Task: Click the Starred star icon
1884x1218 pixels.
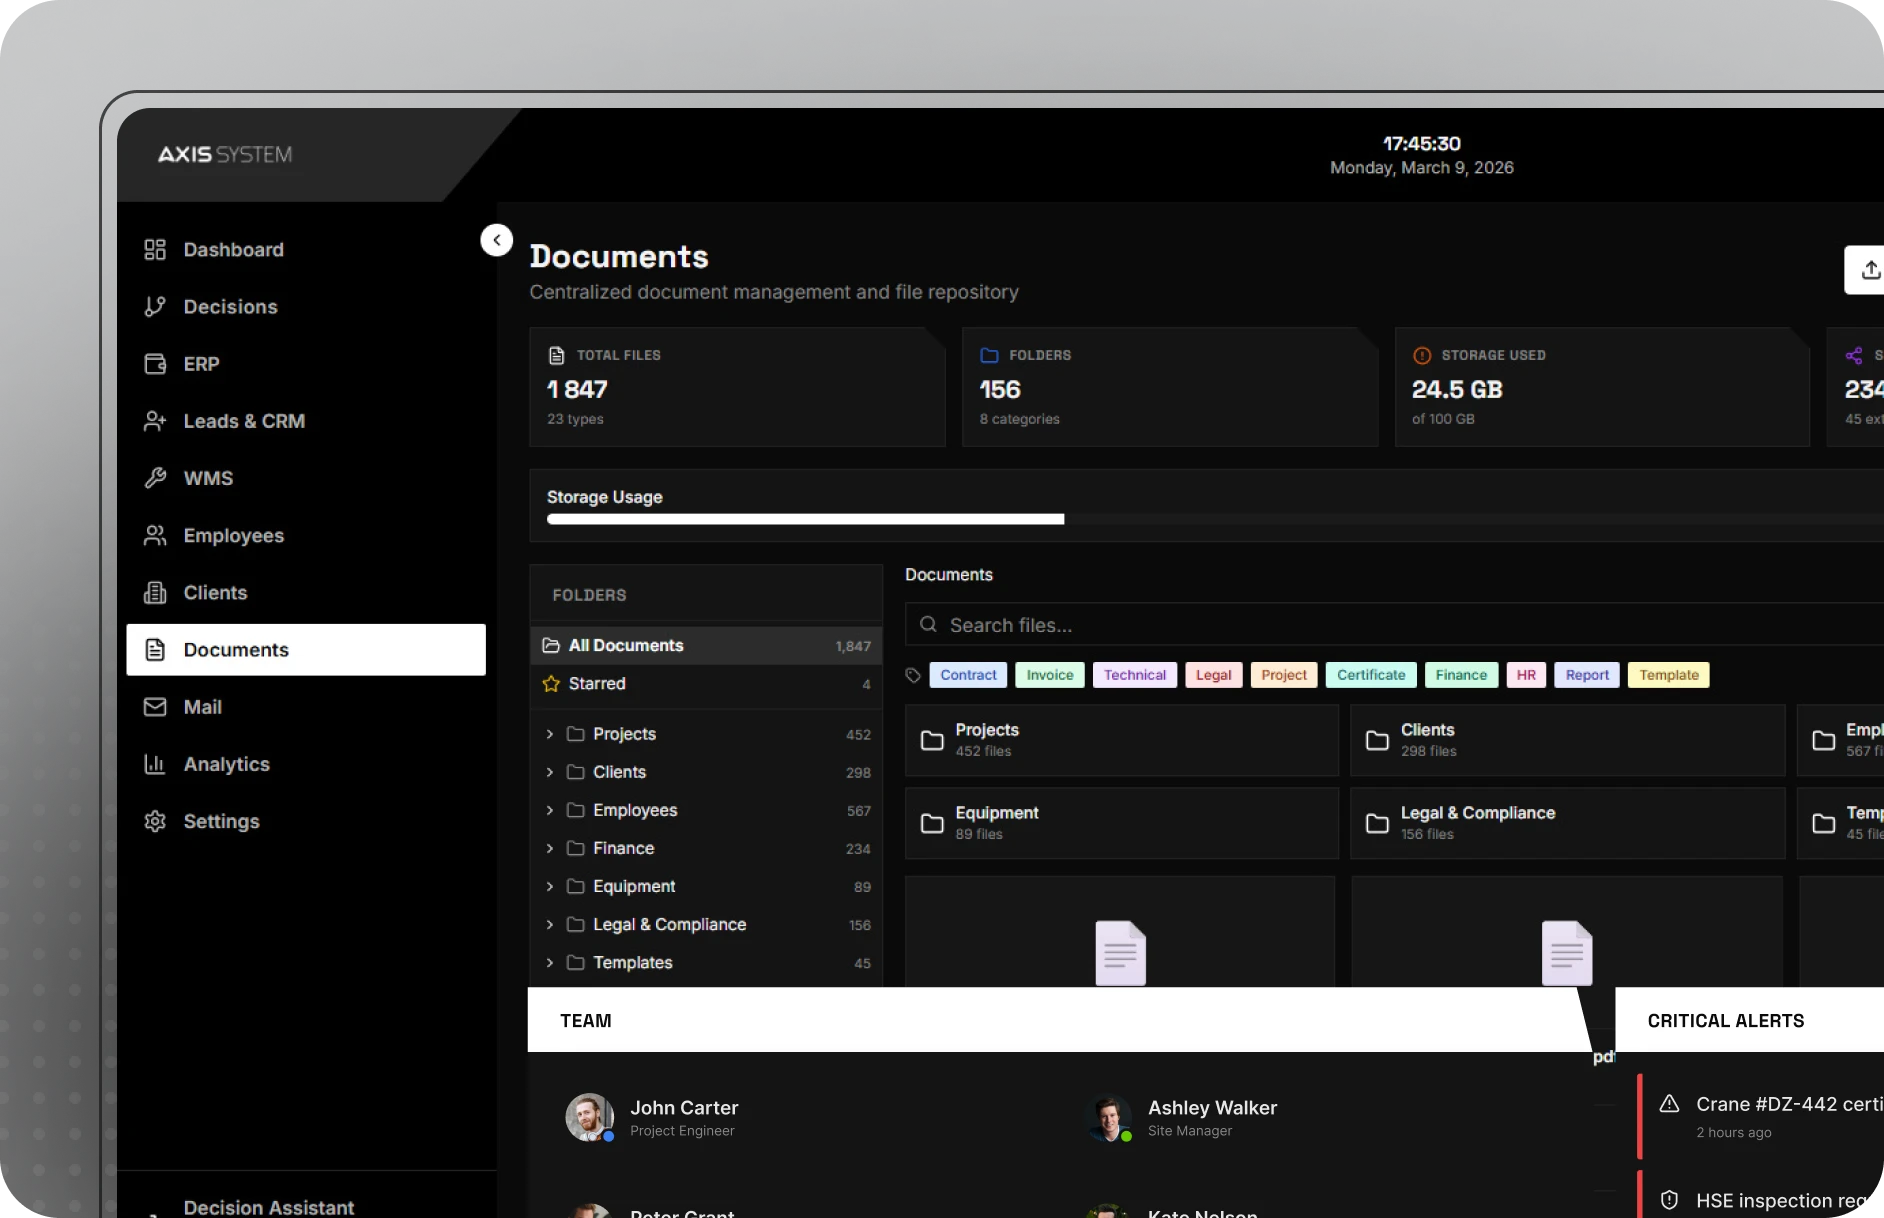Action: [x=551, y=684]
